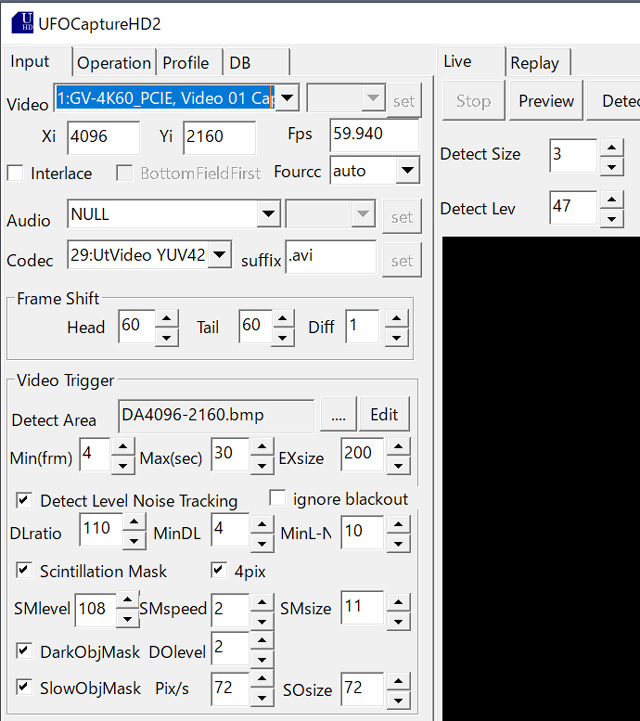Click the SMlevel value field showing 108
Screen dimensions: 640x721
point(95,610)
